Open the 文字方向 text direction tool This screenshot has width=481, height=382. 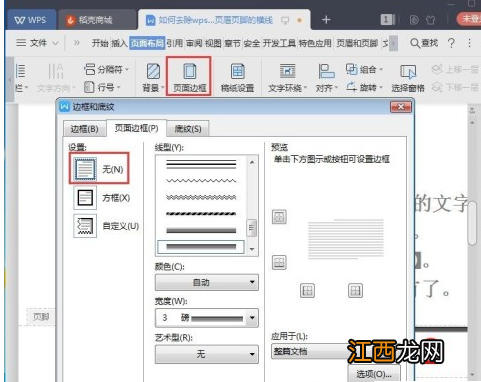(x=56, y=77)
